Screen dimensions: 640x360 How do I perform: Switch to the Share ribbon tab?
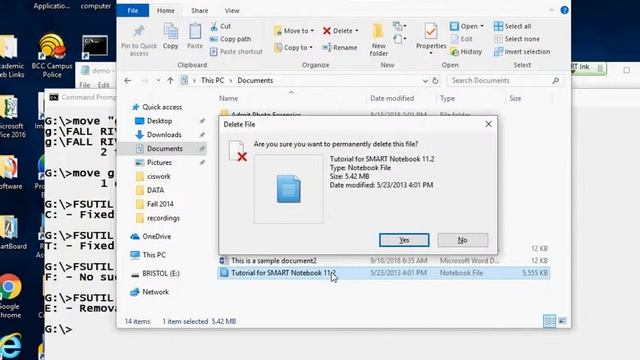point(200,11)
